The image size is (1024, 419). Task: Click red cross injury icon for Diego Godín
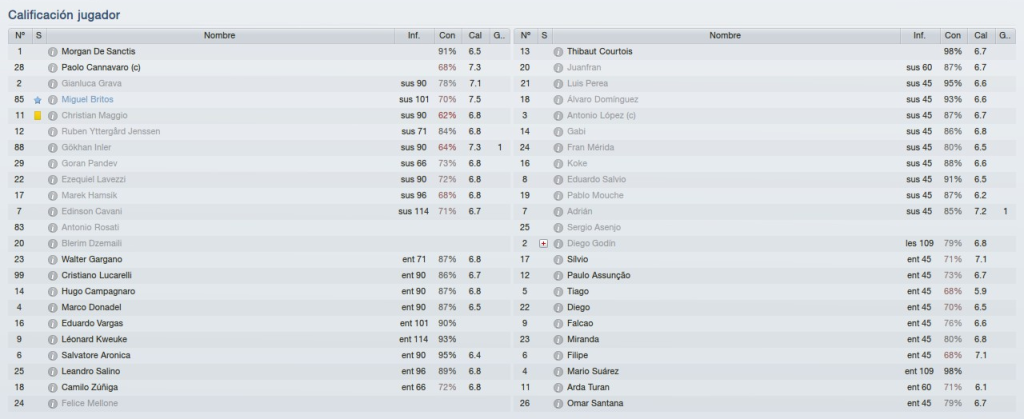(x=543, y=243)
